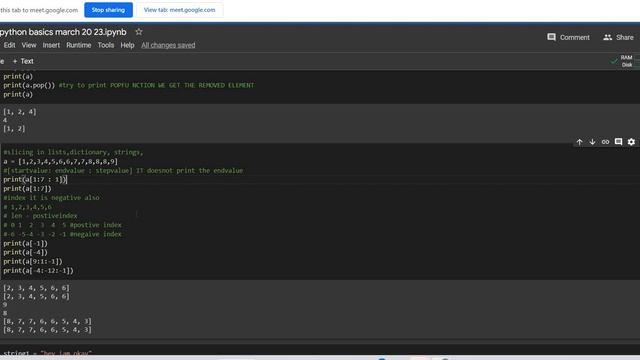Open the Insert menu

[x=51, y=45]
